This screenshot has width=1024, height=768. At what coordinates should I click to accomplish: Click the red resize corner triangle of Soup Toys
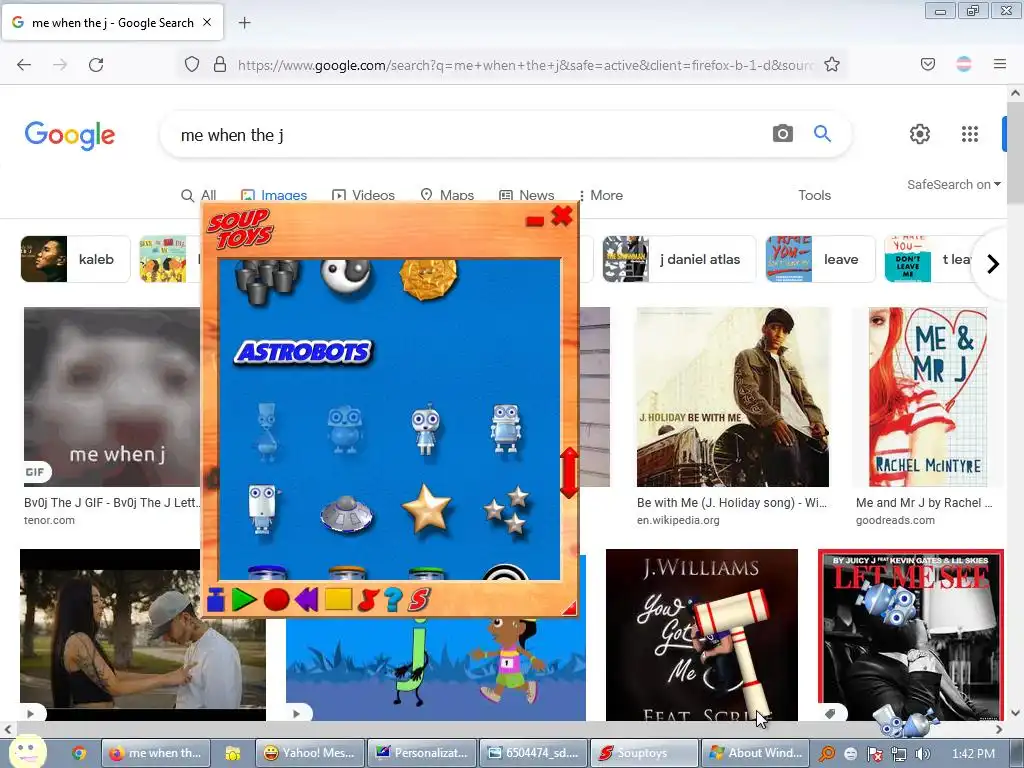click(x=569, y=609)
